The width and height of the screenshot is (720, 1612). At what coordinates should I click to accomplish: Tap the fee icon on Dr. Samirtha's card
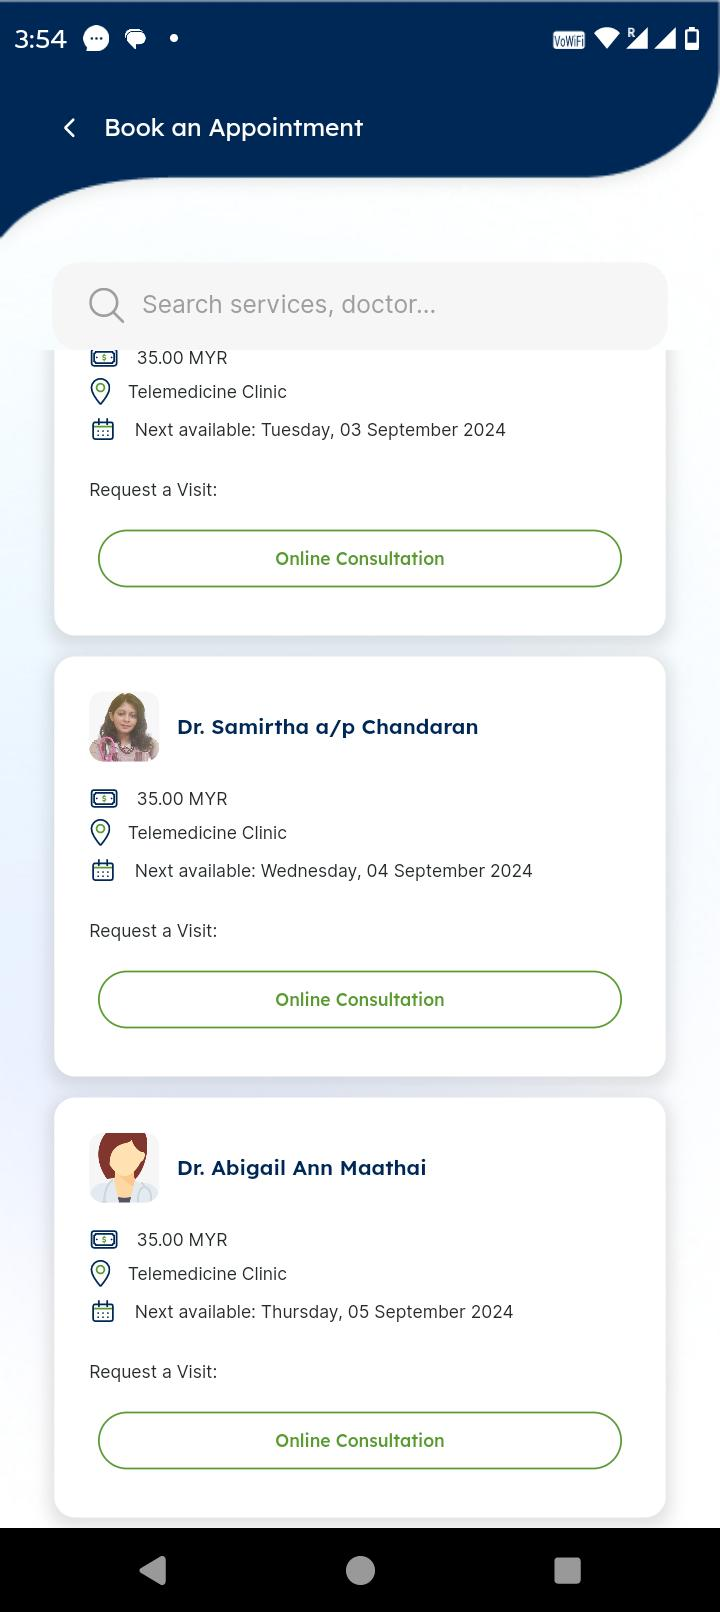pyautogui.click(x=104, y=798)
